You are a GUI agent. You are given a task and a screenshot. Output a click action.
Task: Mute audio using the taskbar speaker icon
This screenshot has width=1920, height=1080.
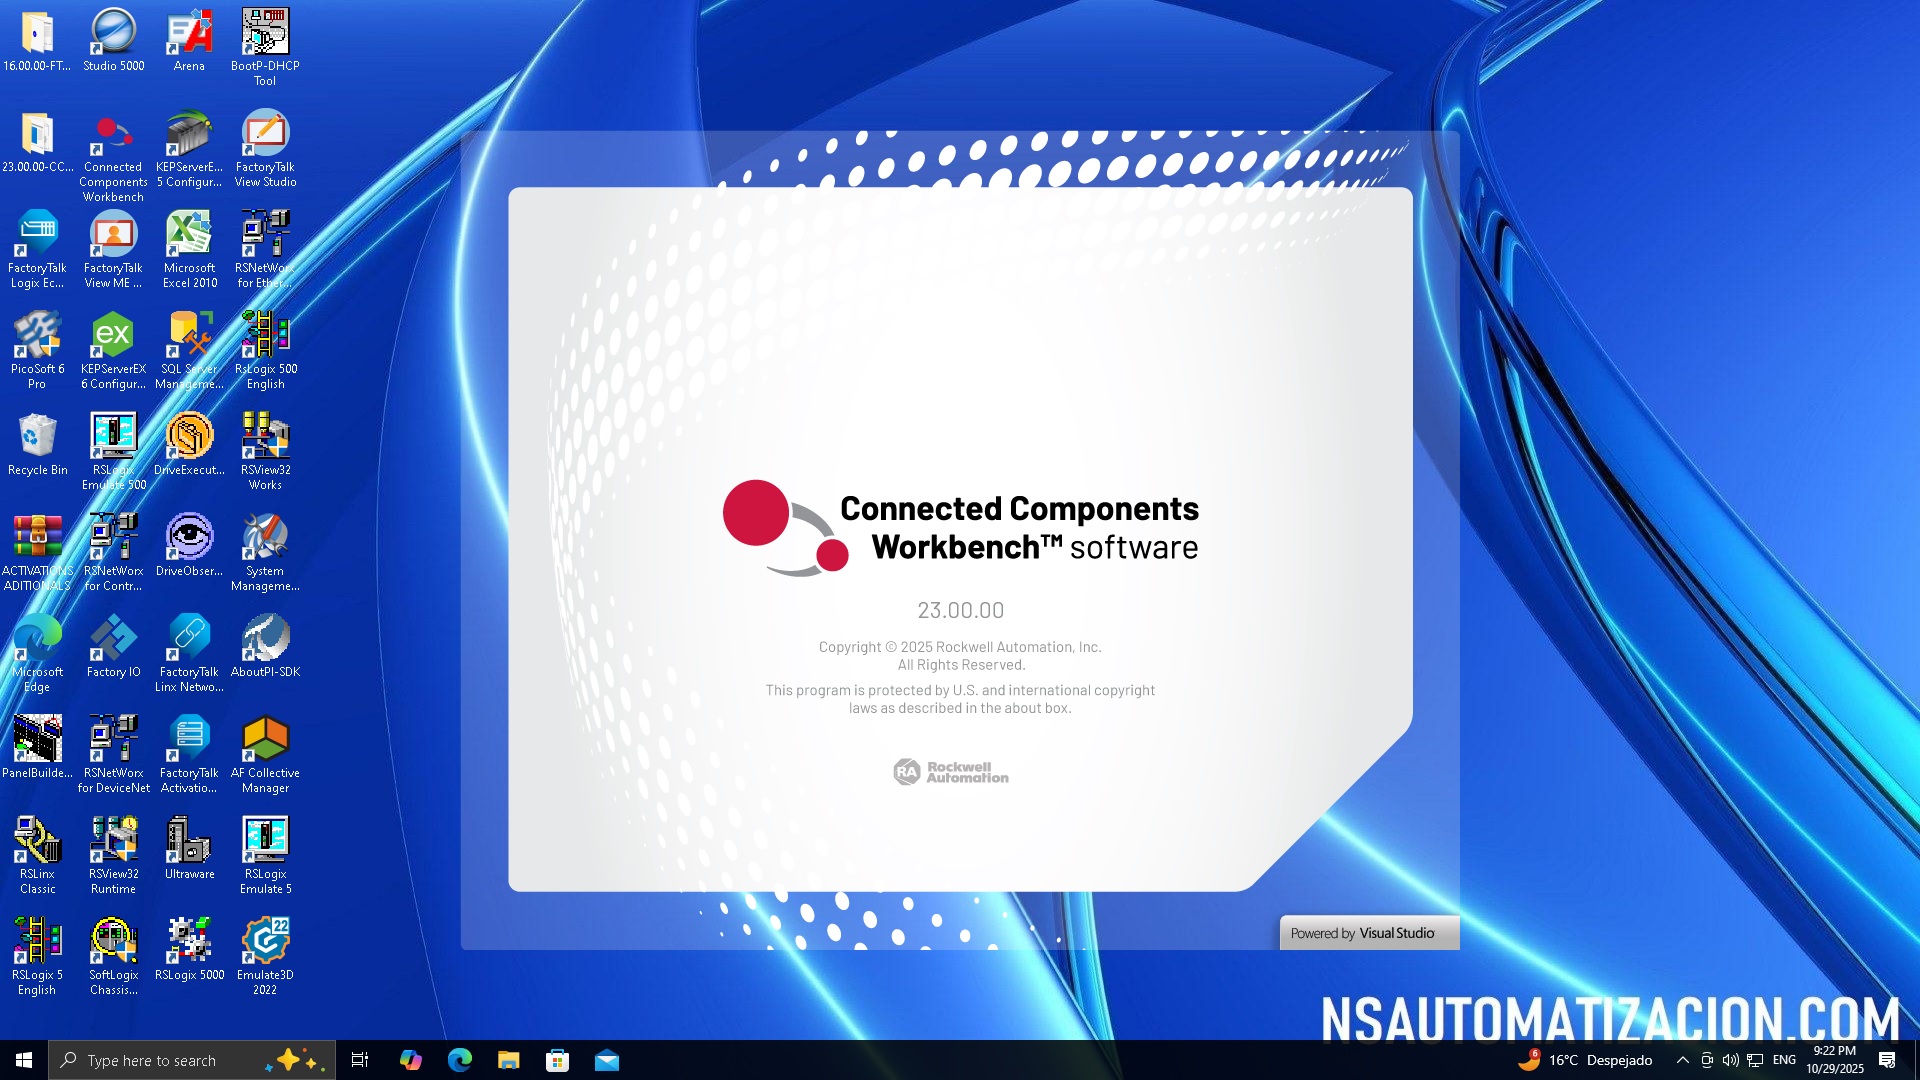point(1732,1060)
